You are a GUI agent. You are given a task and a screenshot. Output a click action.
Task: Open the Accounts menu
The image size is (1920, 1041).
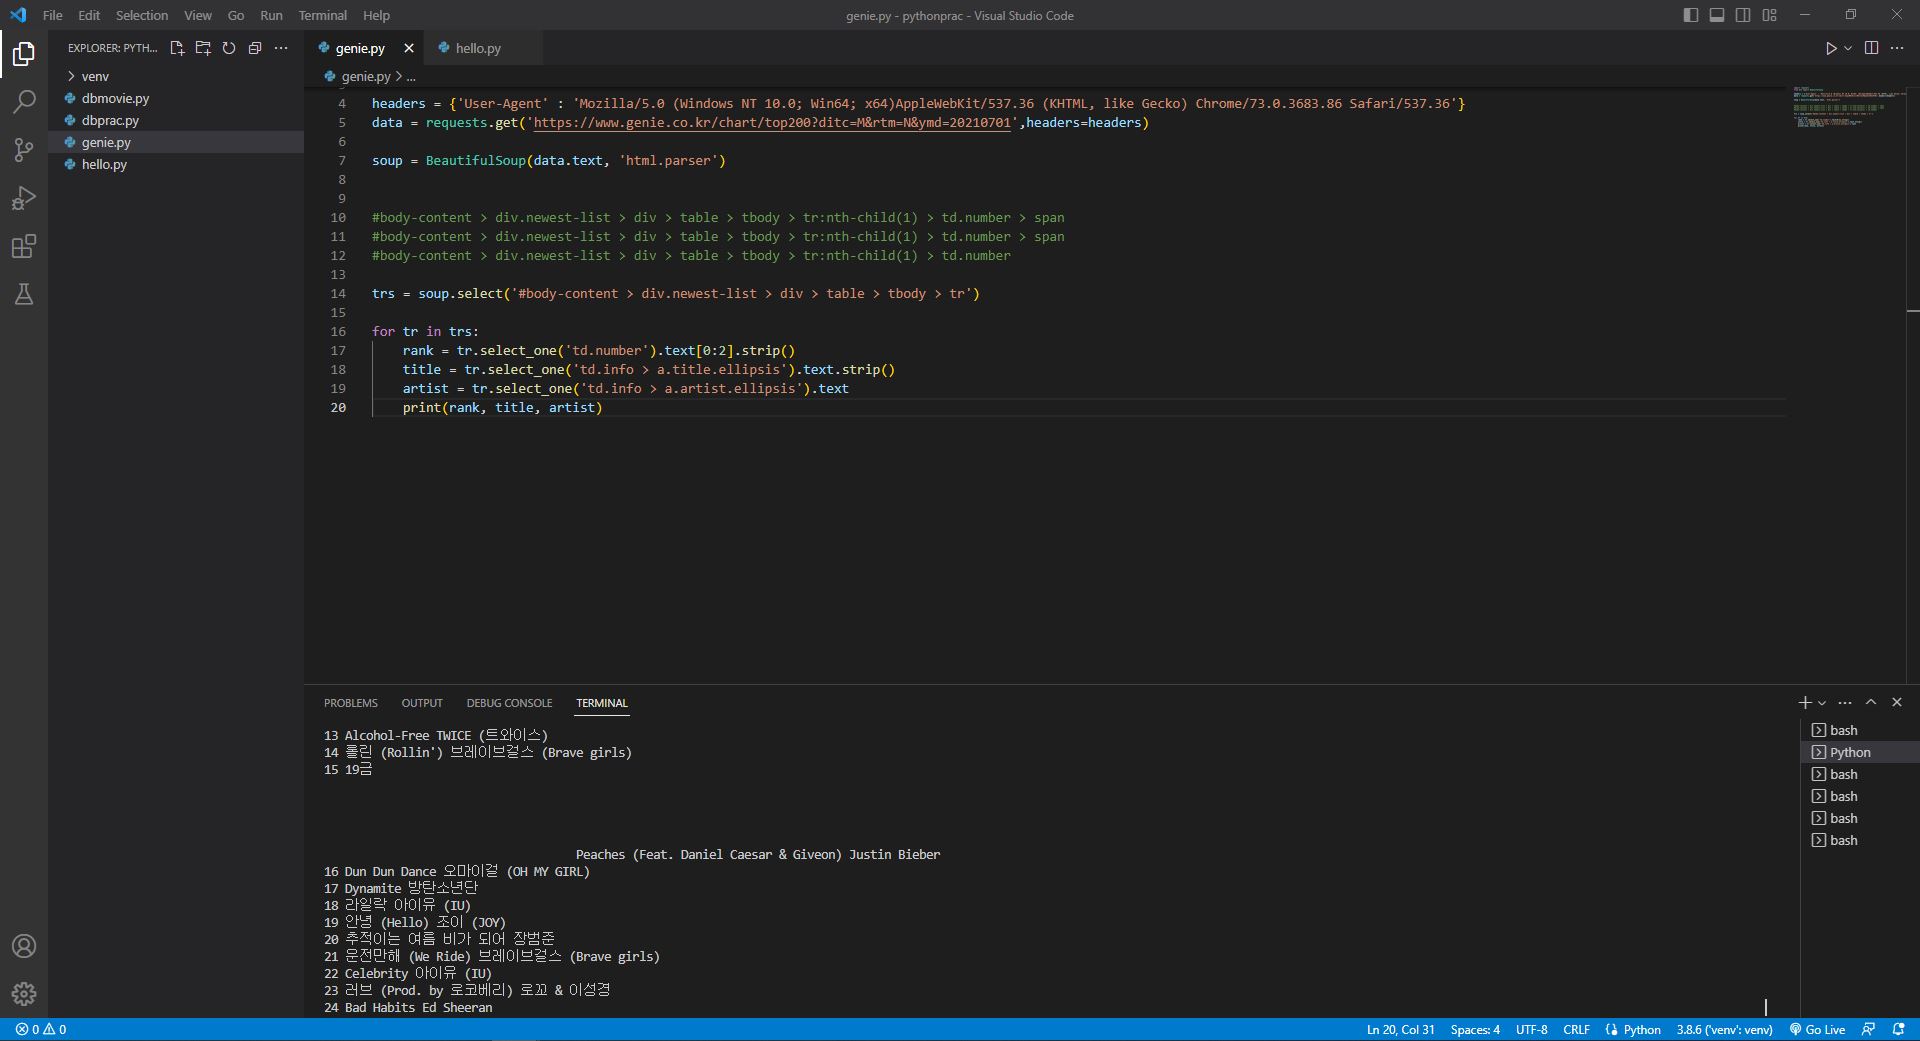click(24, 946)
